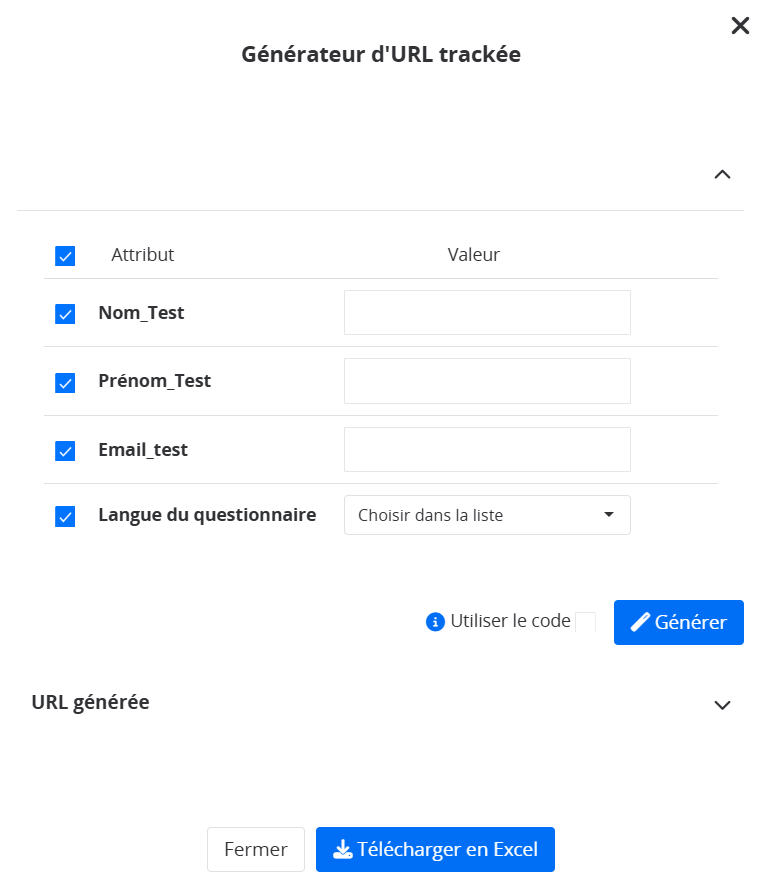The height and width of the screenshot is (885, 763).
Task: Click the pencil icon on Générer
Action: (x=640, y=622)
